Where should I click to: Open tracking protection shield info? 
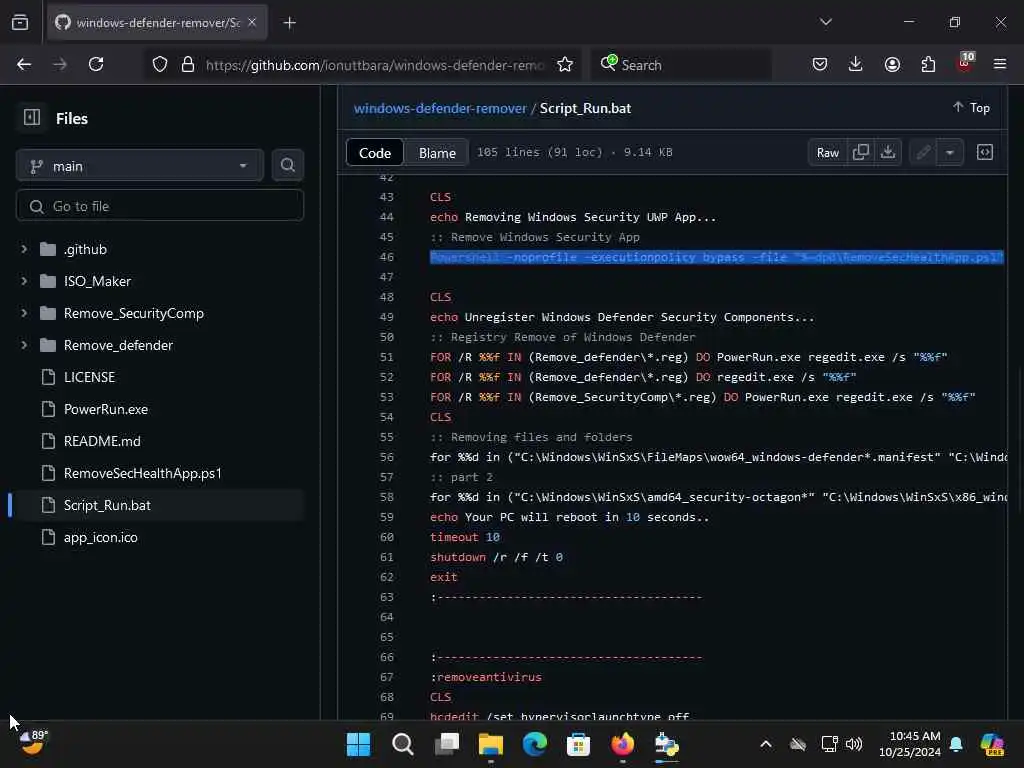160,65
